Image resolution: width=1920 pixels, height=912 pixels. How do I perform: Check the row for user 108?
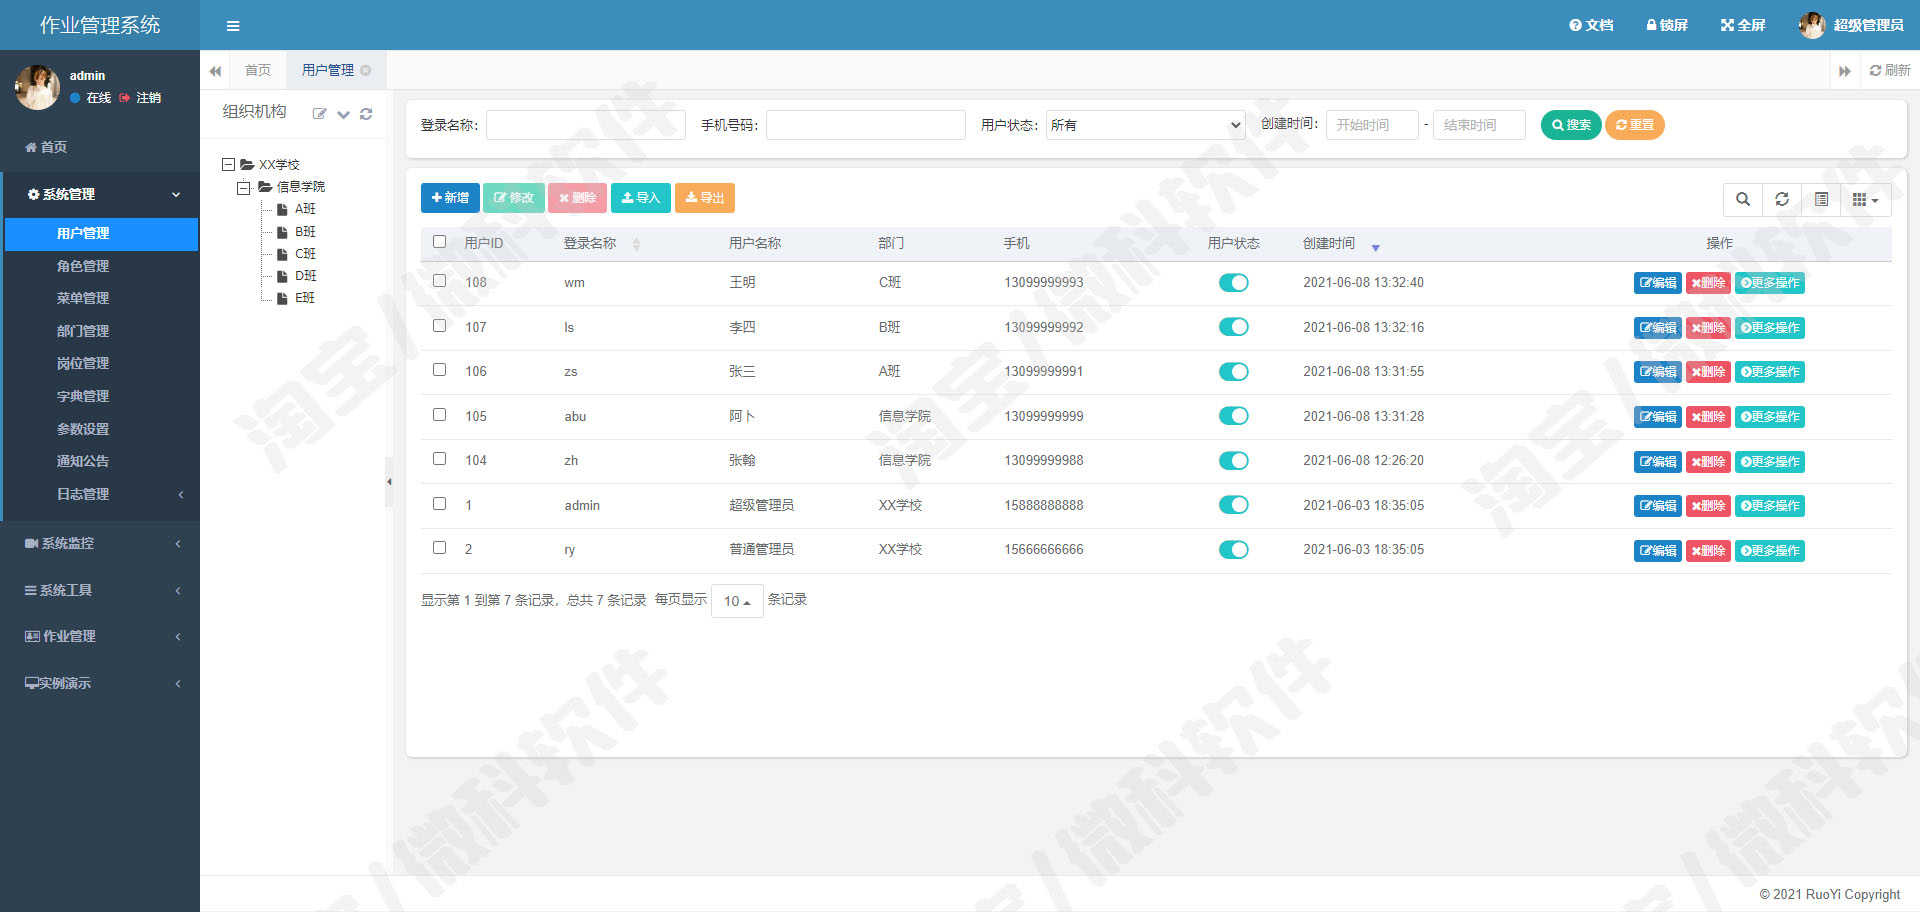[439, 281]
